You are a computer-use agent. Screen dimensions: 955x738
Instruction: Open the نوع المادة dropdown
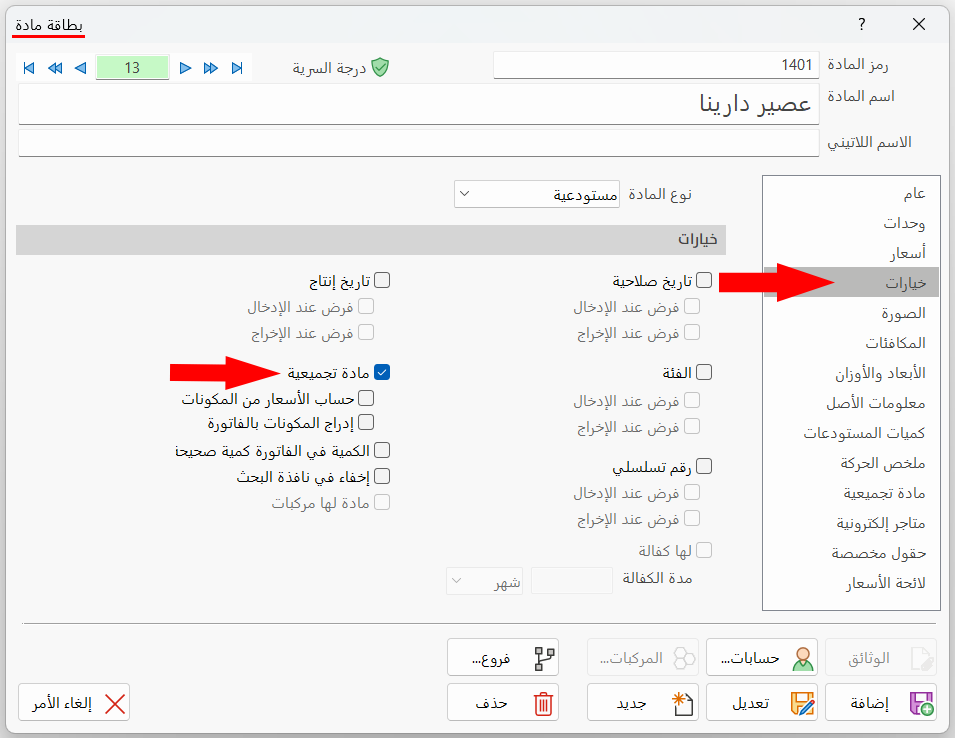tap(537, 194)
